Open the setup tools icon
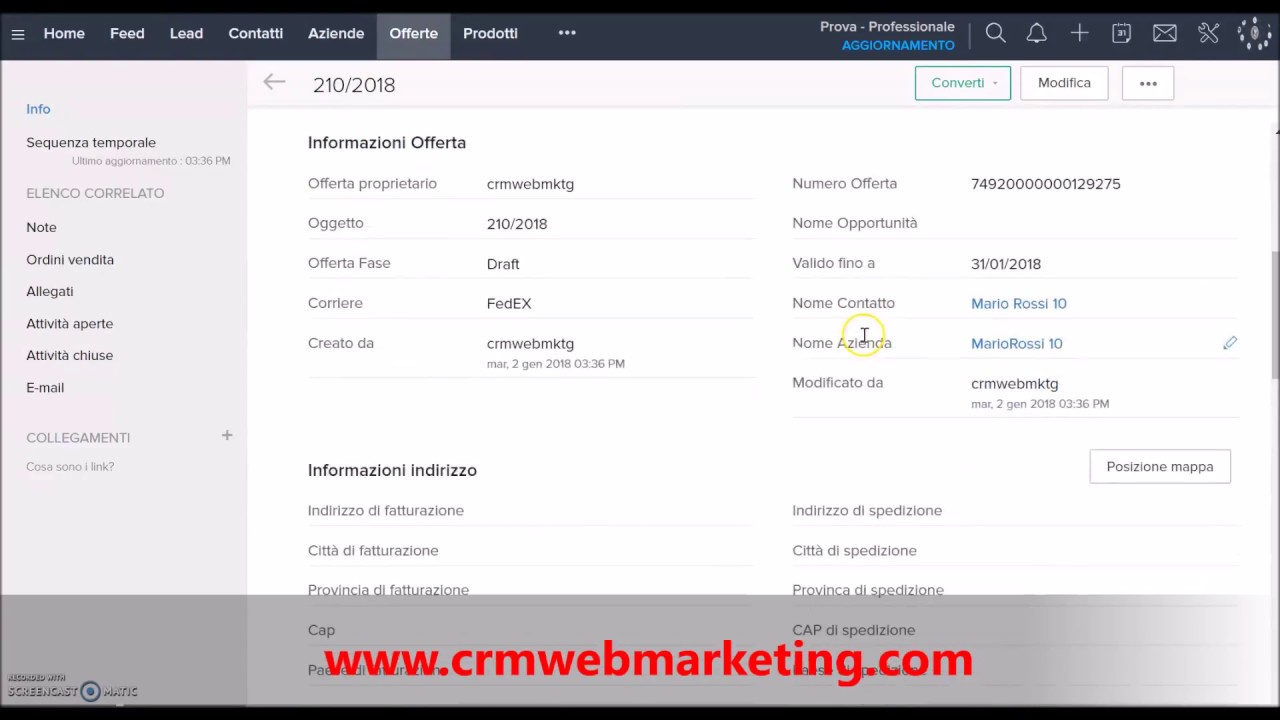 click(x=1208, y=33)
